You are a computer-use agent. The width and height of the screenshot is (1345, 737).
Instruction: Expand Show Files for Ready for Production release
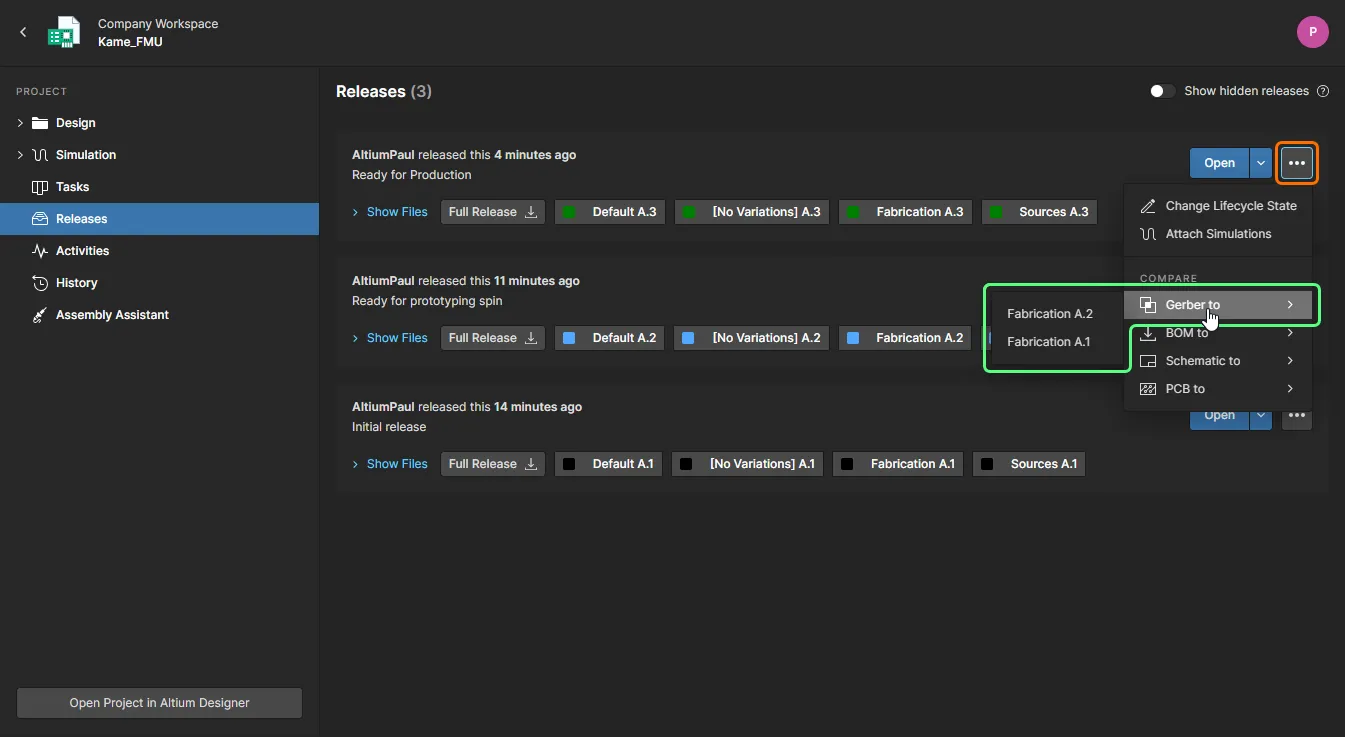coord(390,212)
